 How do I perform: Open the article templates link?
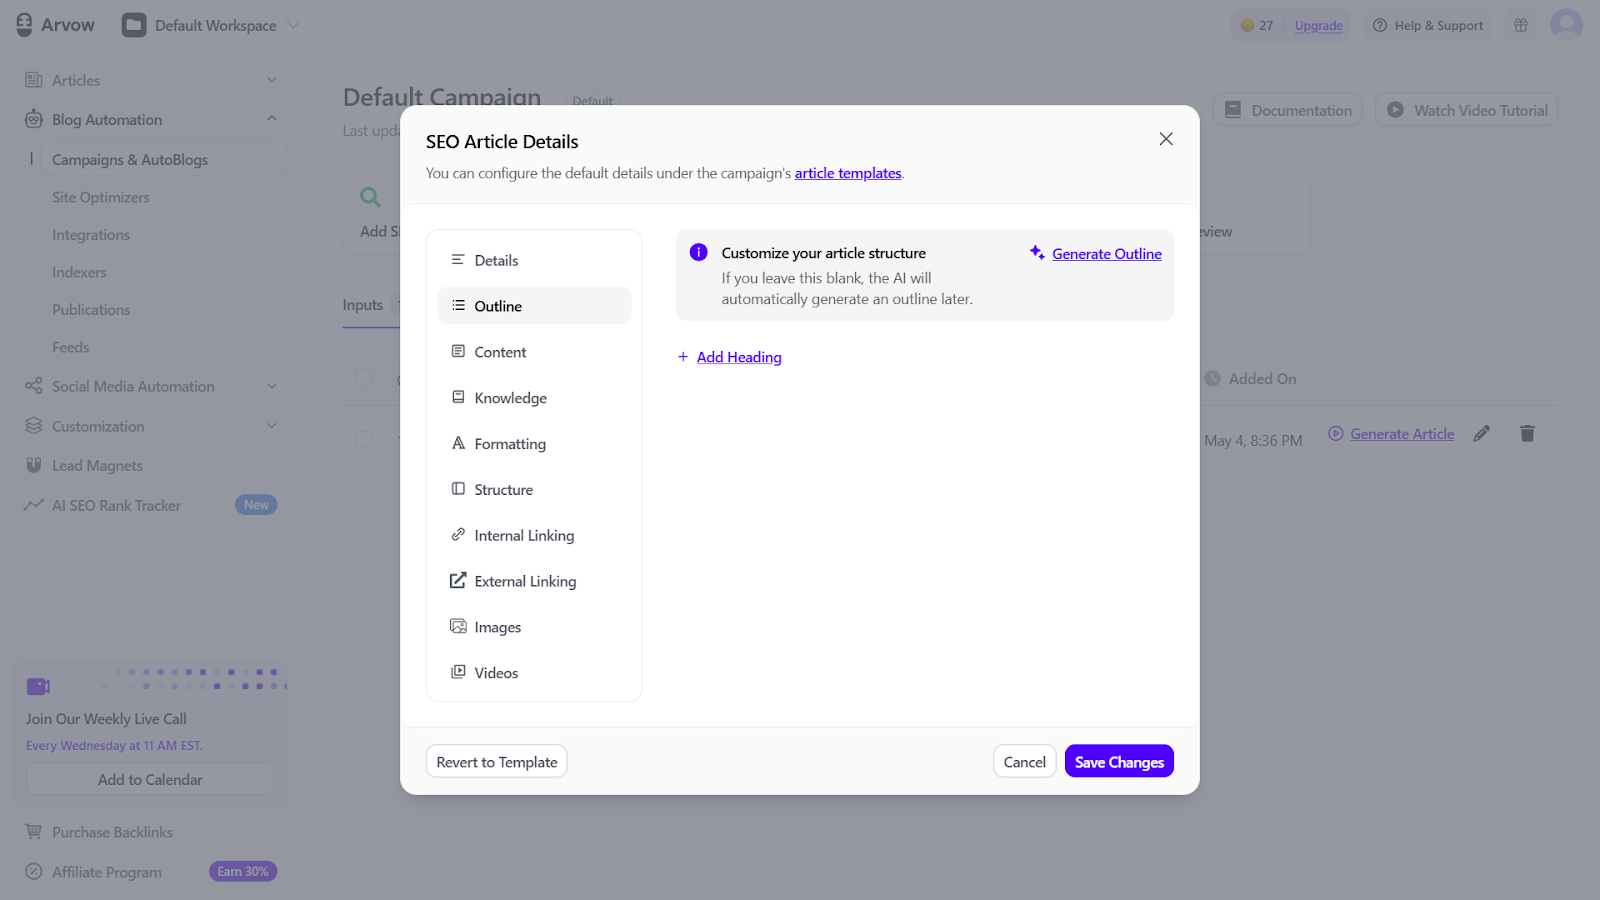pos(847,173)
